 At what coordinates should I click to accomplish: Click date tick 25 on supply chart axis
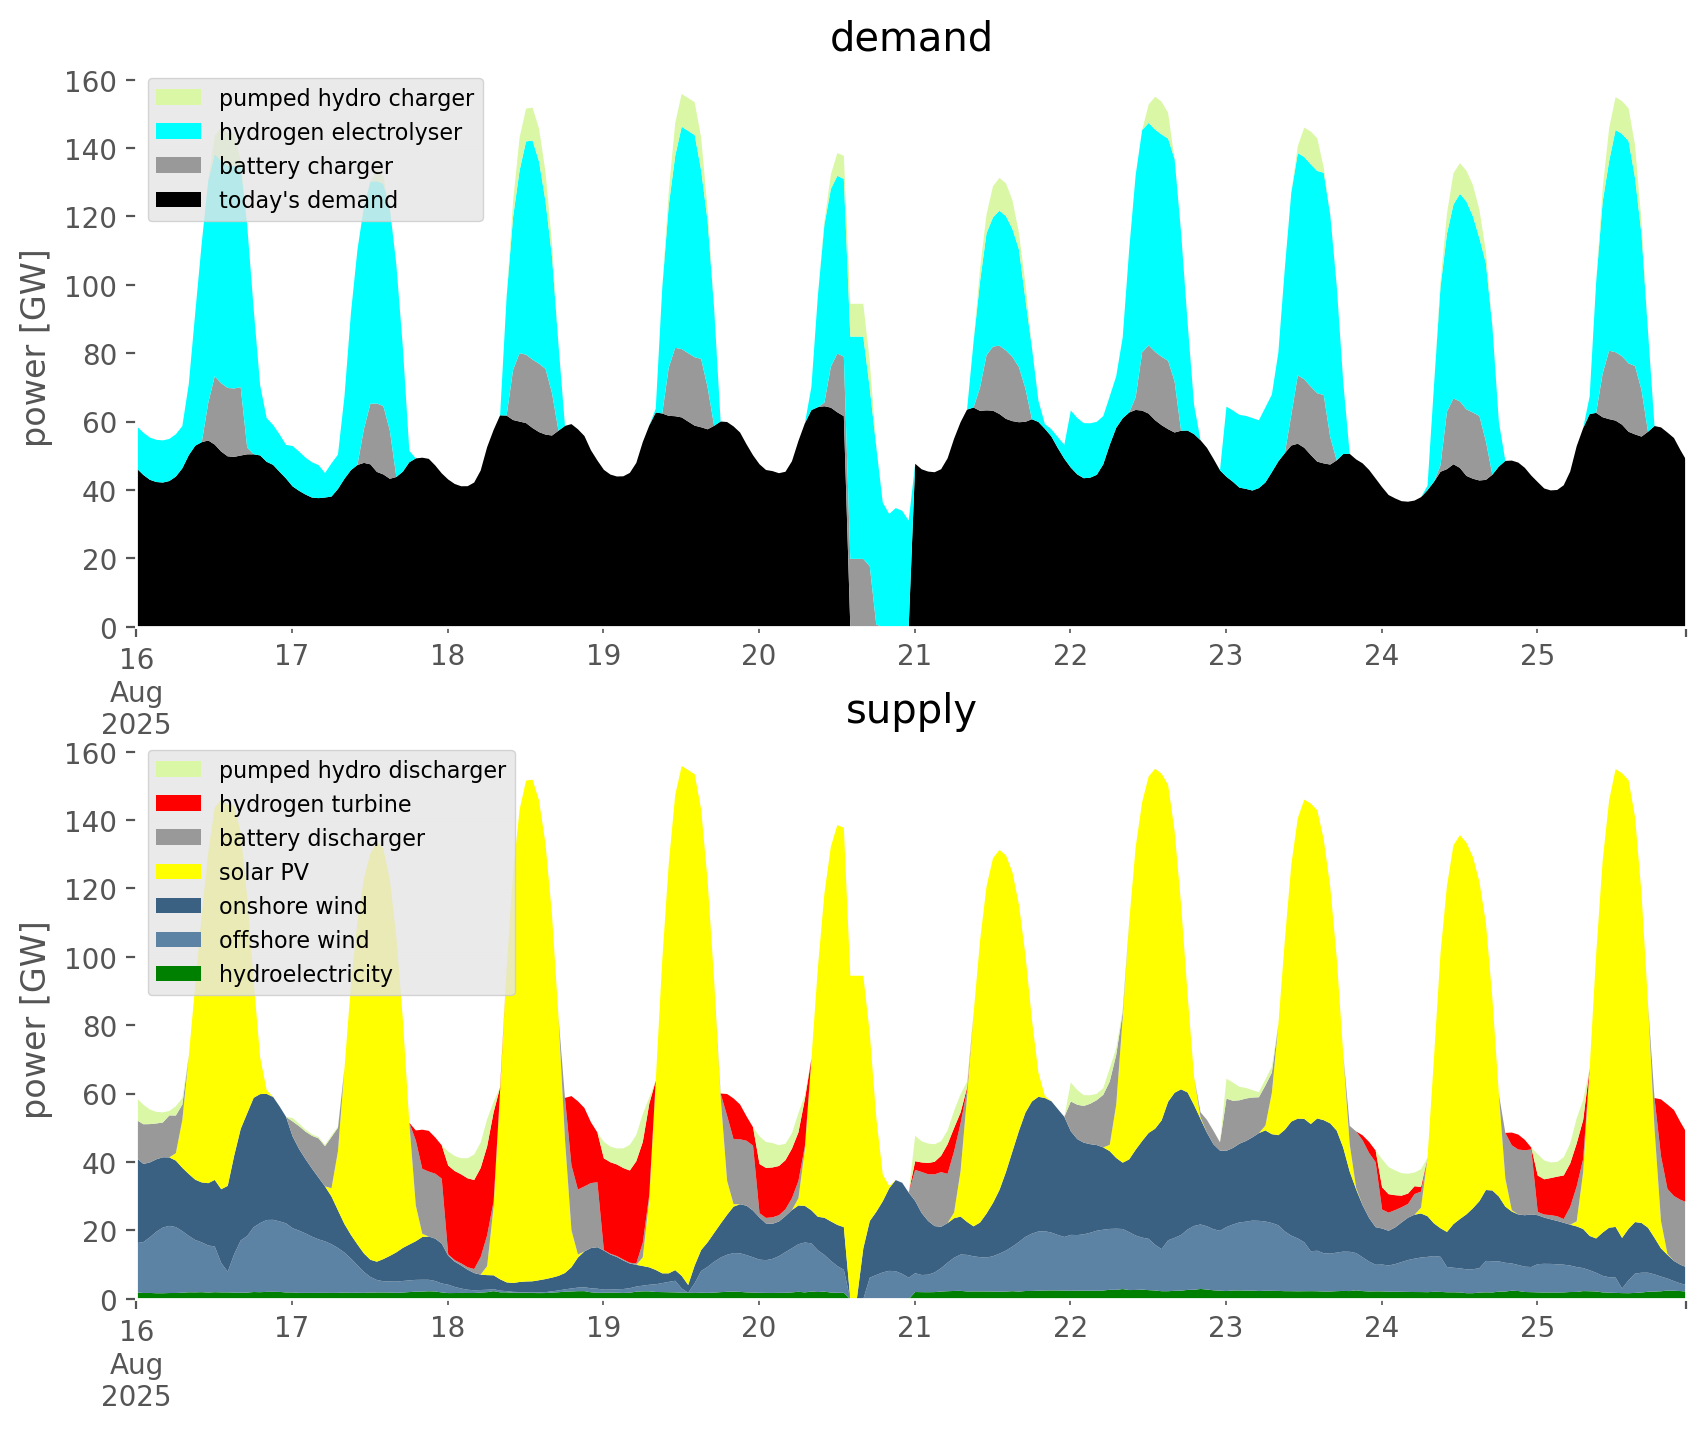[1537, 1328]
